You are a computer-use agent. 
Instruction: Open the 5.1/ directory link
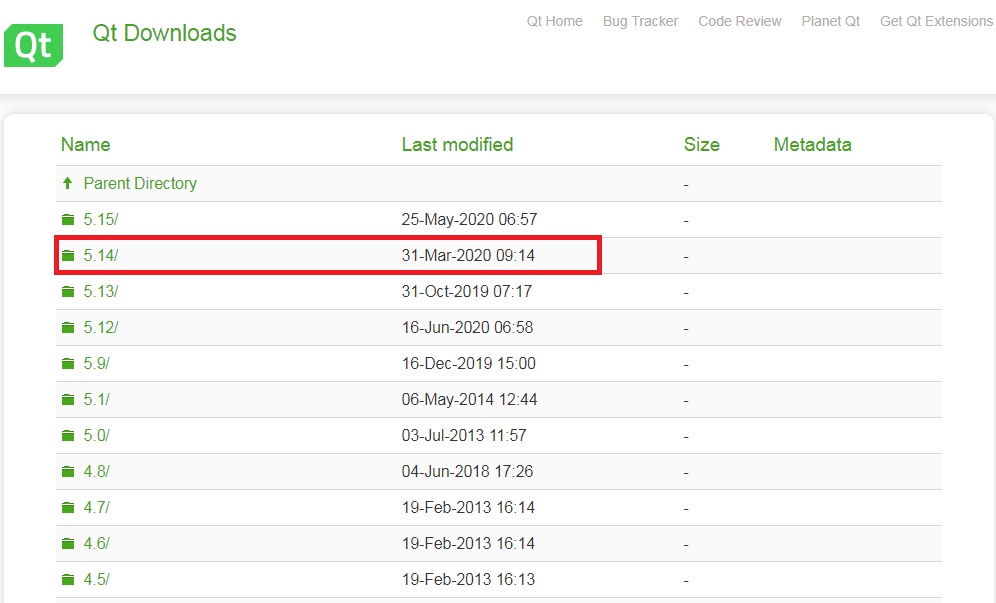[x=97, y=400]
